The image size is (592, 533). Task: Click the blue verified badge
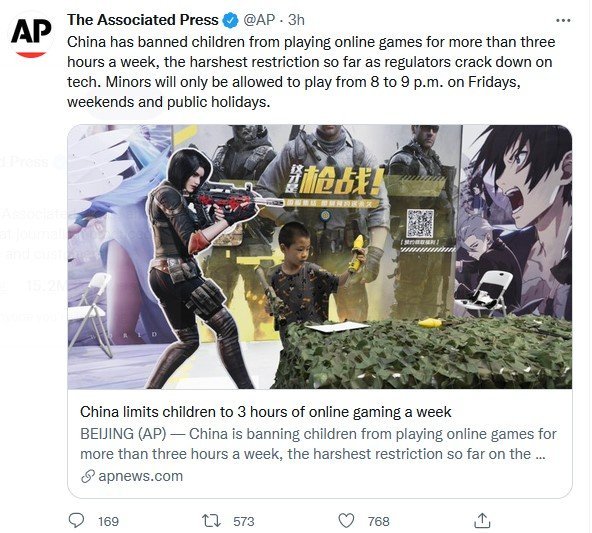230,20
